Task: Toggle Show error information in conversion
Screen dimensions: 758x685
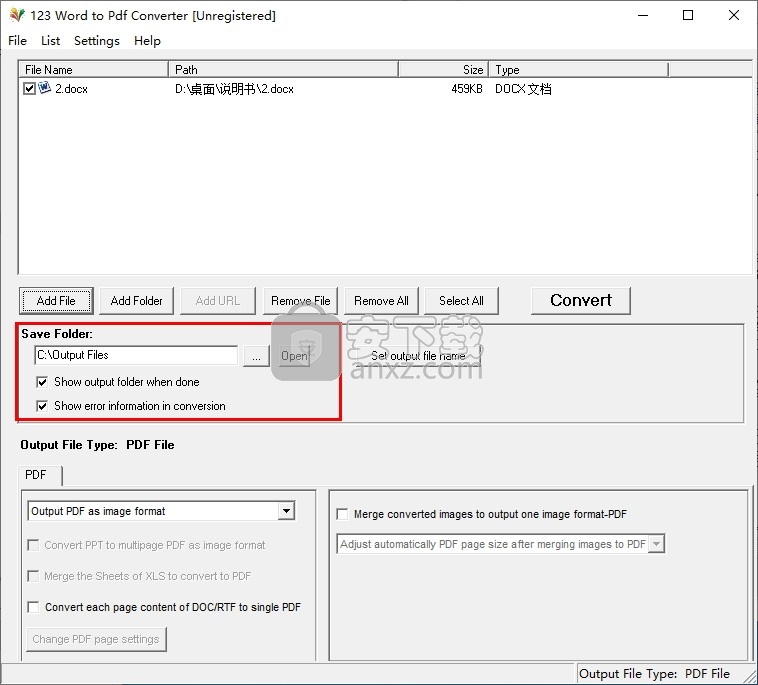Action: 42,406
